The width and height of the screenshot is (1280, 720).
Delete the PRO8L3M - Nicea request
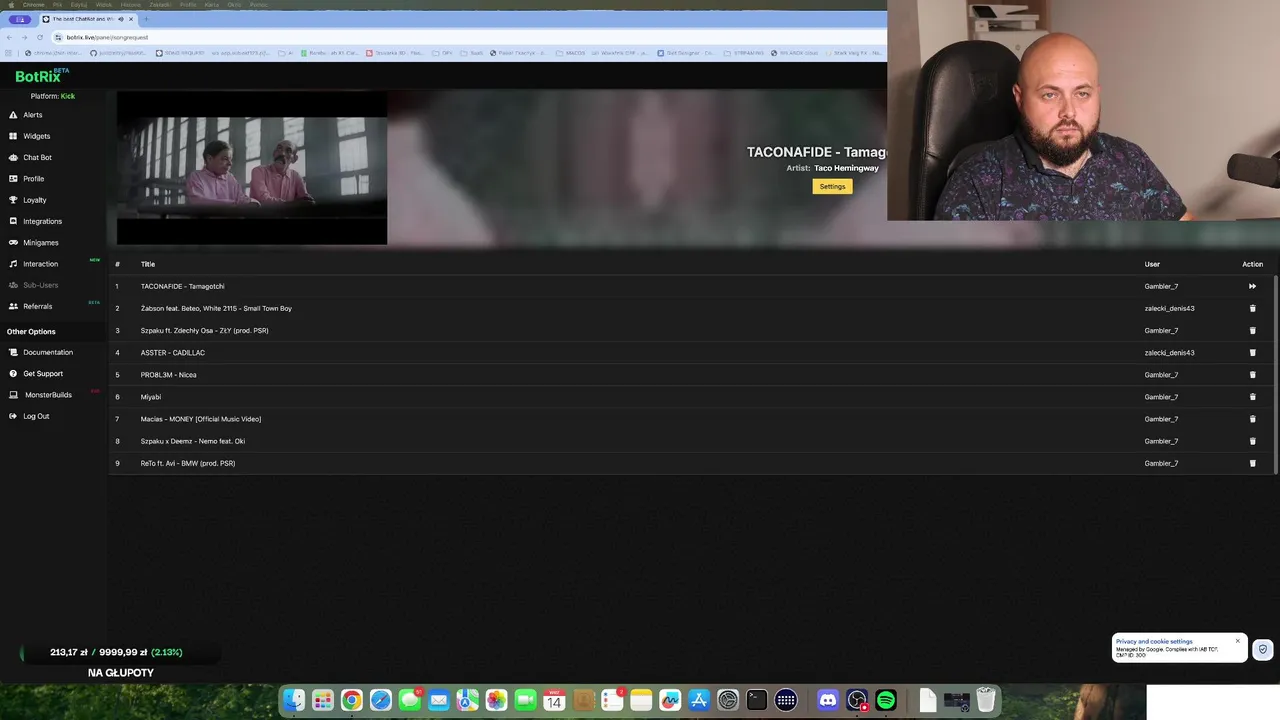pos(1252,375)
